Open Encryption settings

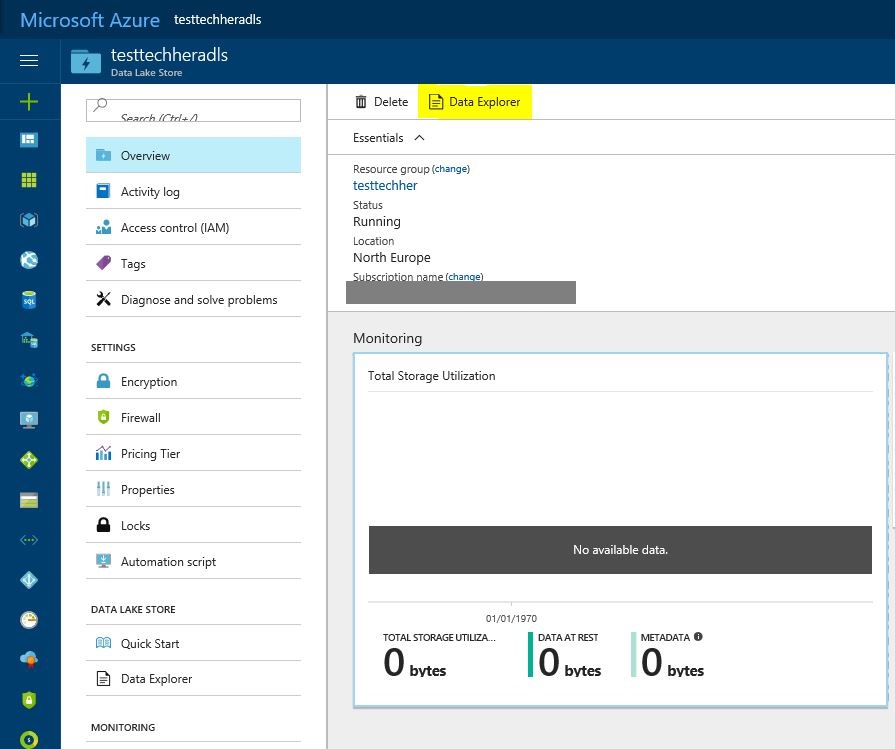point(193,381)
